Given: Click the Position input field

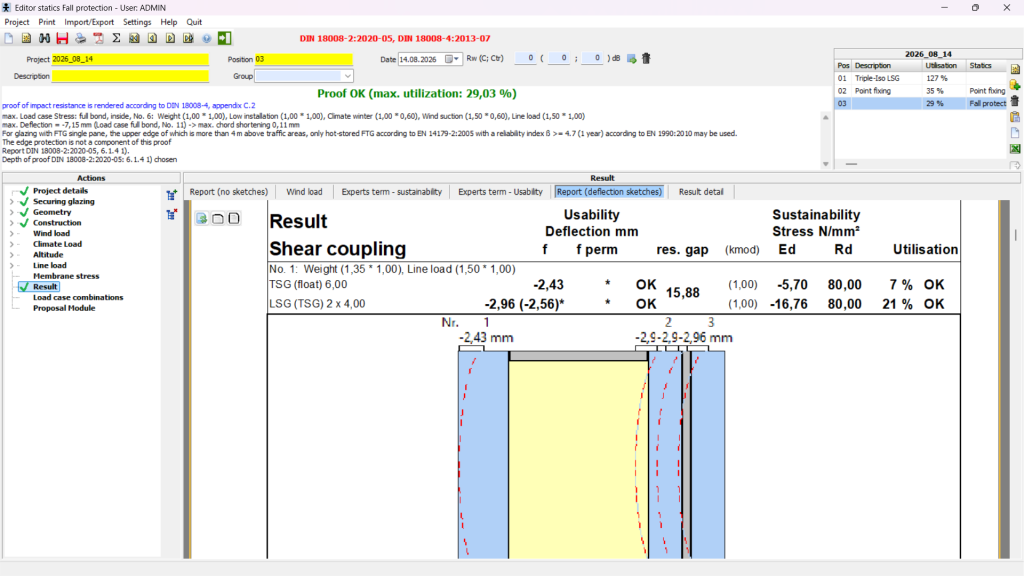Looking at the screenshot, I should (x=304, y=59).
